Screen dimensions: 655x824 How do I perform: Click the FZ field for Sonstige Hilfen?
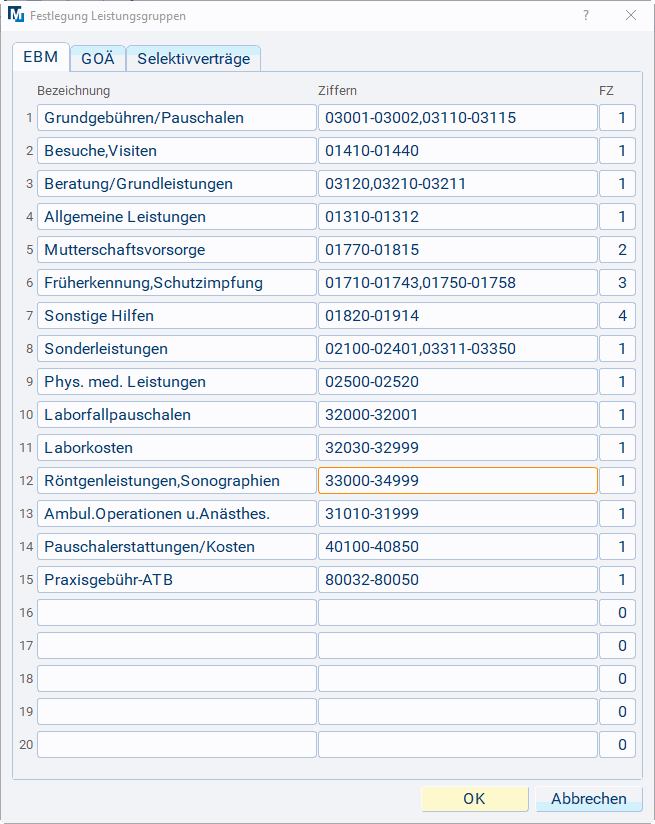[618, 316]
